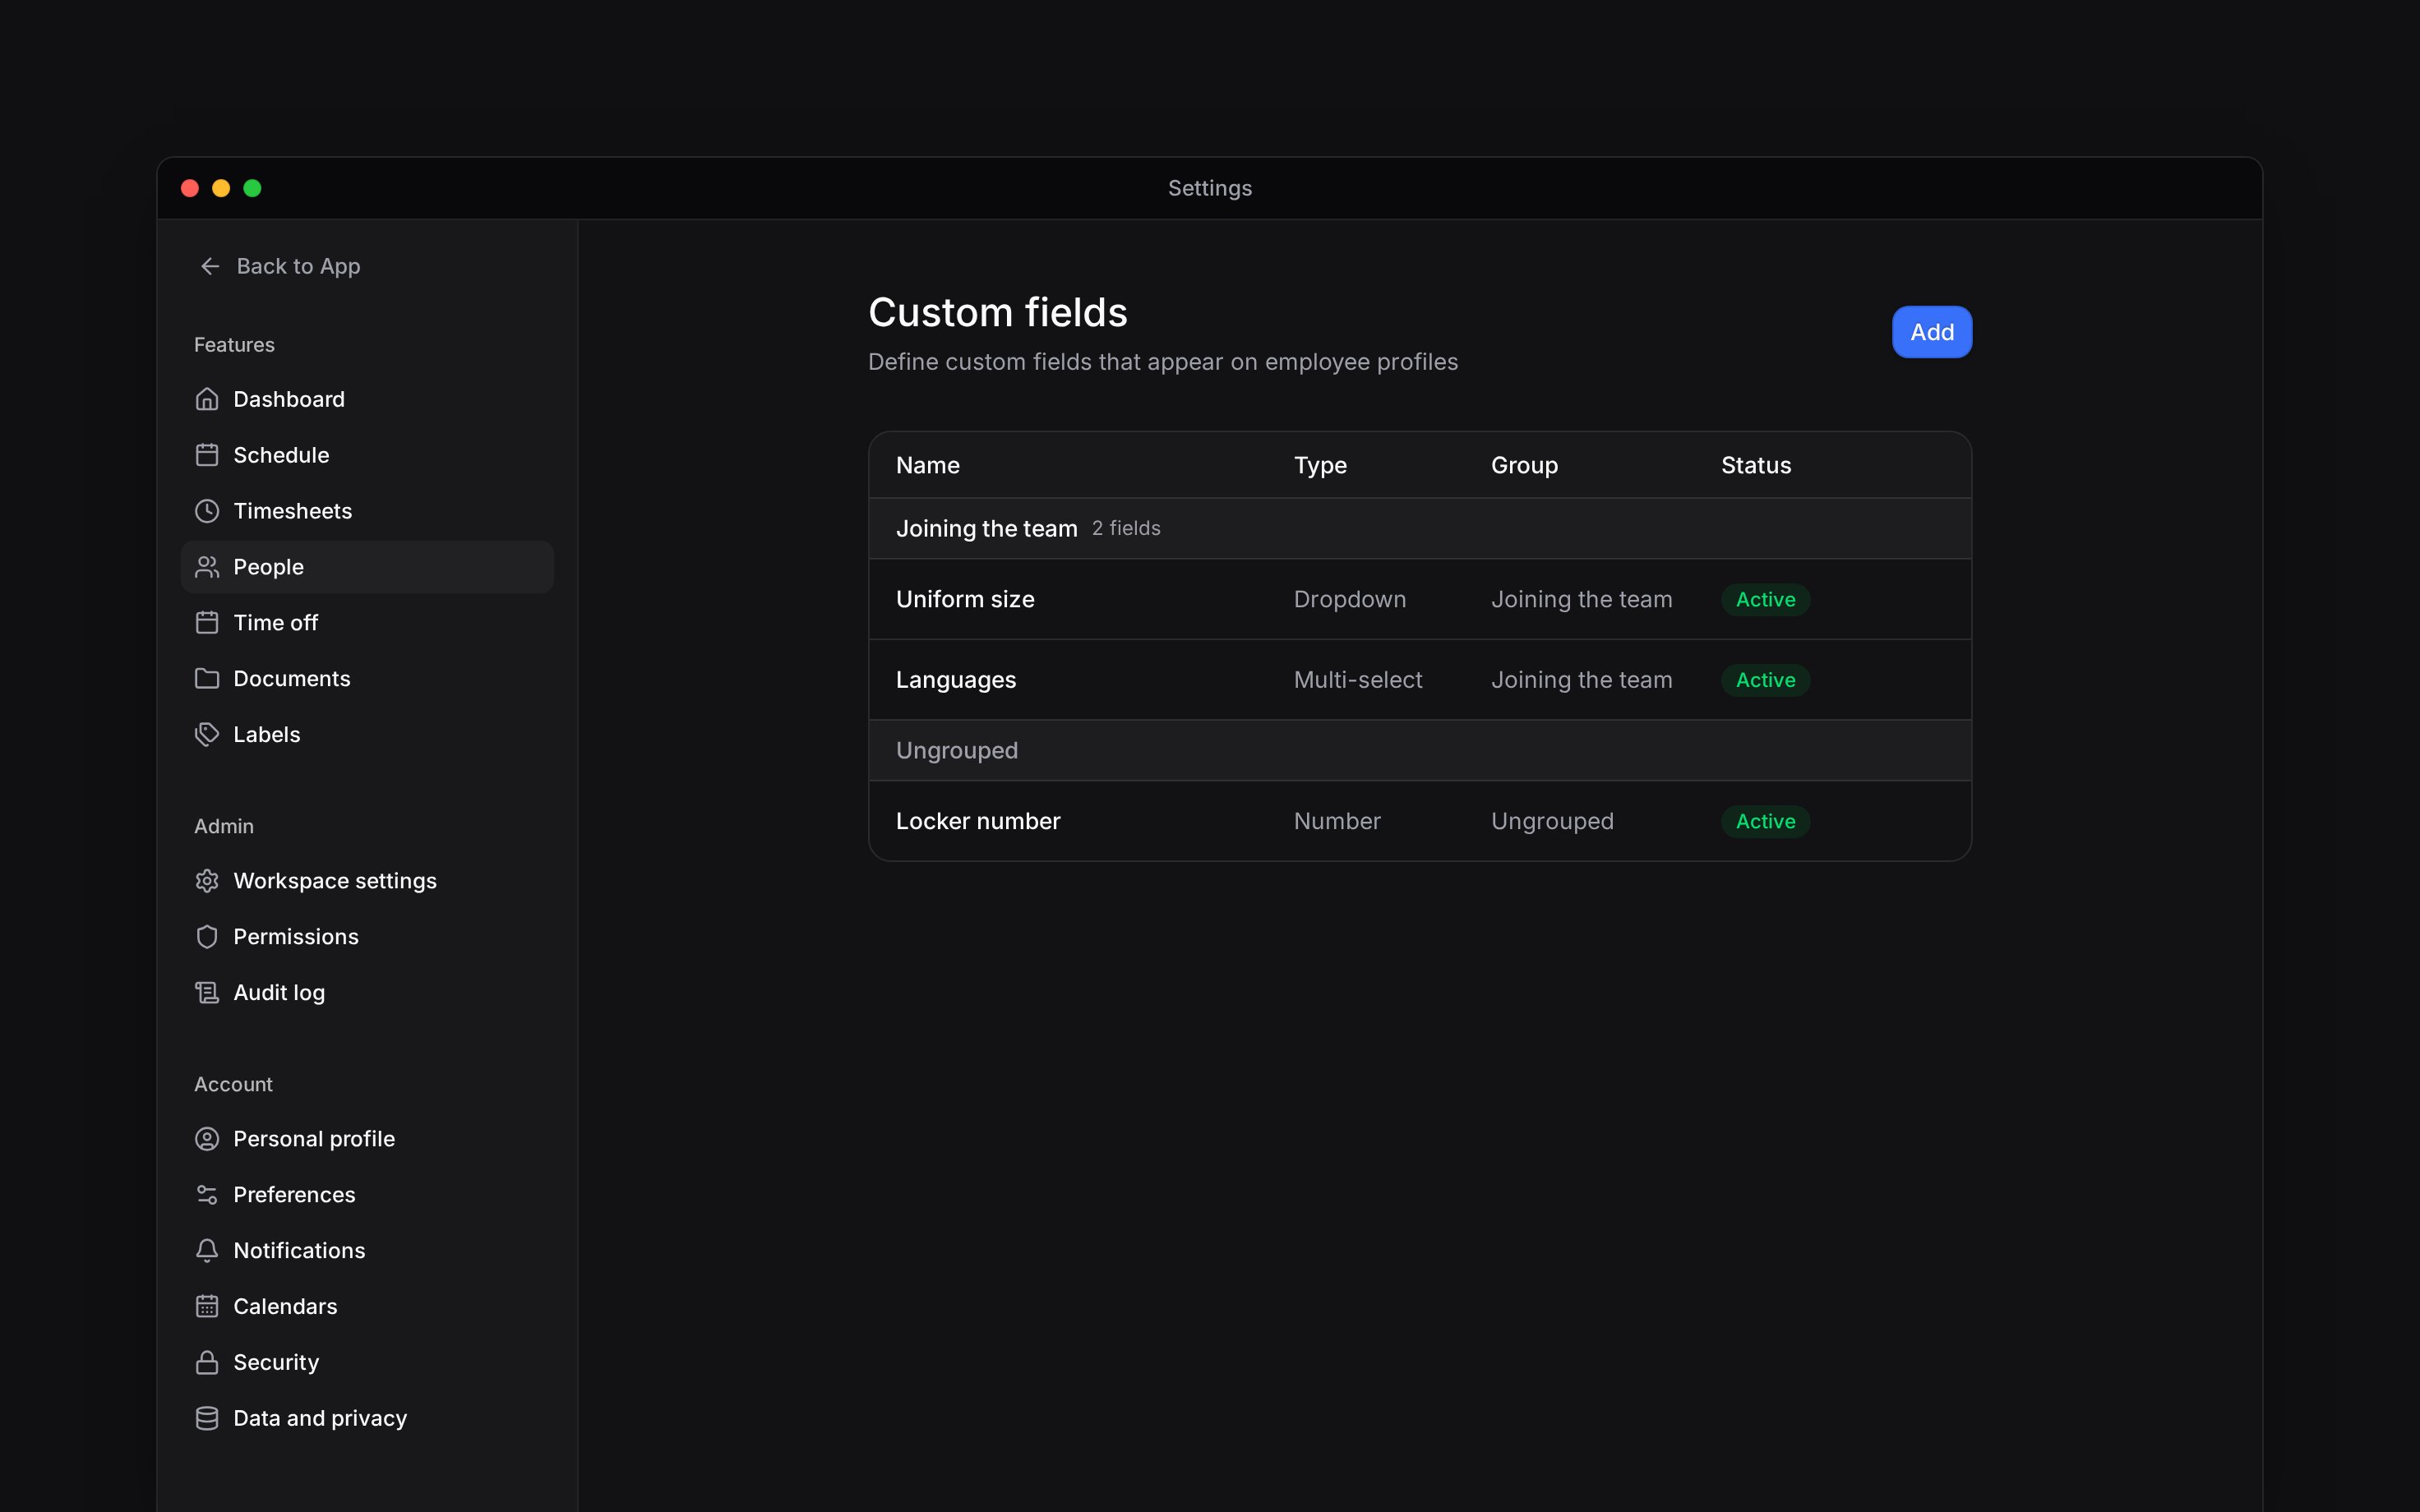Click Ungrouped cell in Locker number row

point(1552,821)
